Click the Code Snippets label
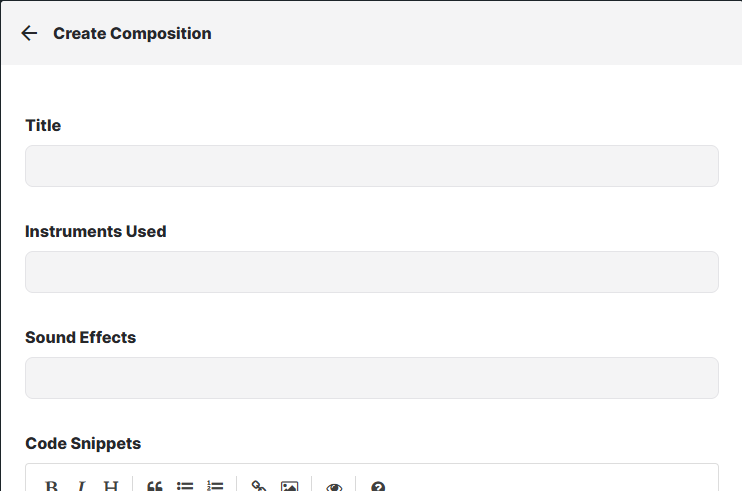Screen dimensions: 742x491 83,444
